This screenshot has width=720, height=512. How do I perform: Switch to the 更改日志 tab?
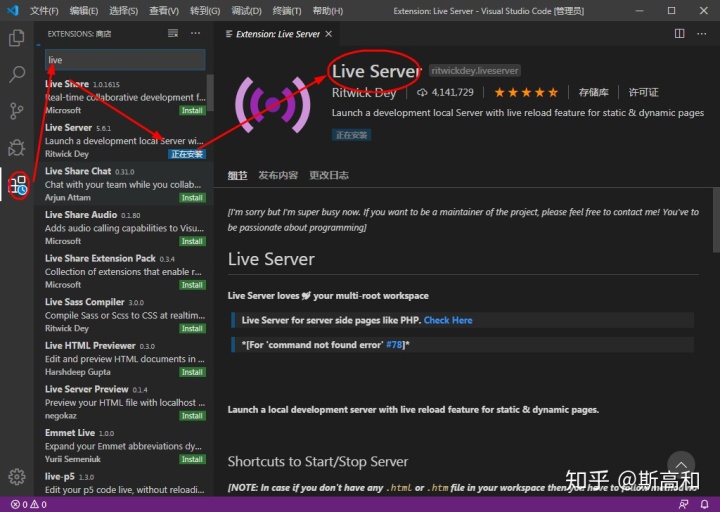(329, 175)
